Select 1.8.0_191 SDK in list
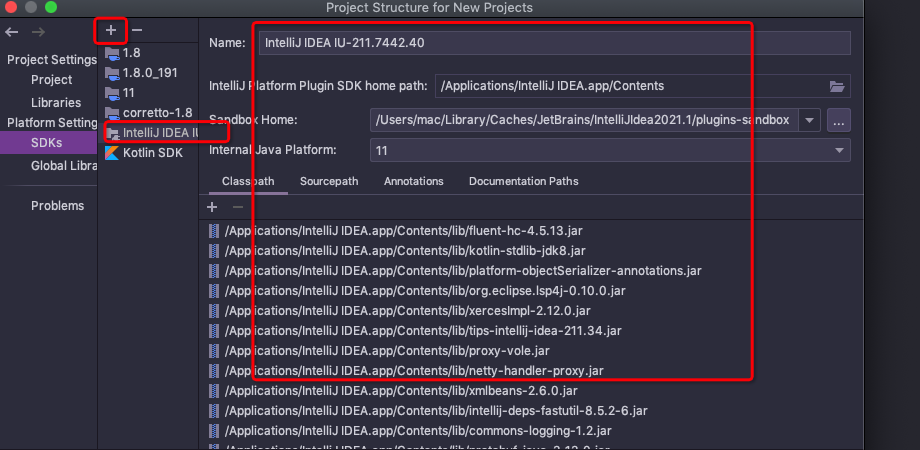The image size is (920, 450). point(148,73)
